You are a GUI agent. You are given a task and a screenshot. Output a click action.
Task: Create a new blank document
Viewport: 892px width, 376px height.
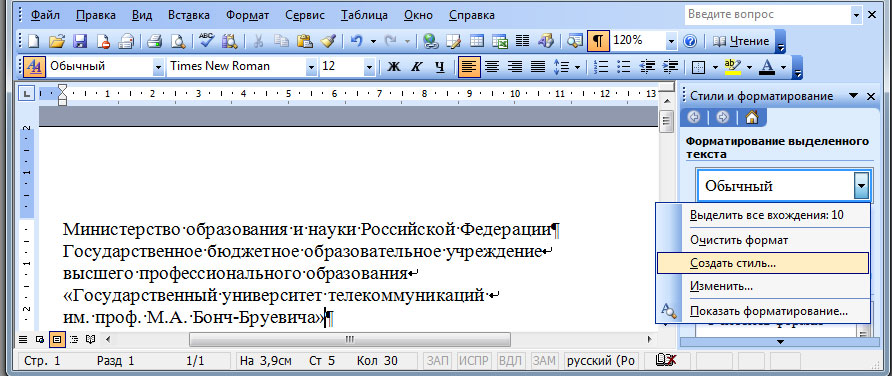34,41
